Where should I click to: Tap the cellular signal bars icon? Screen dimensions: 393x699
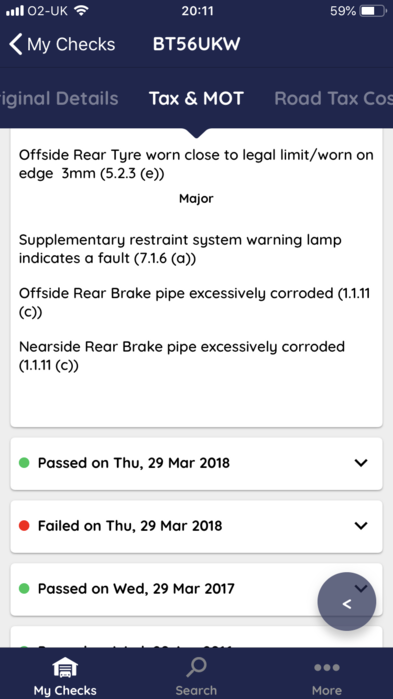point(15,11)
